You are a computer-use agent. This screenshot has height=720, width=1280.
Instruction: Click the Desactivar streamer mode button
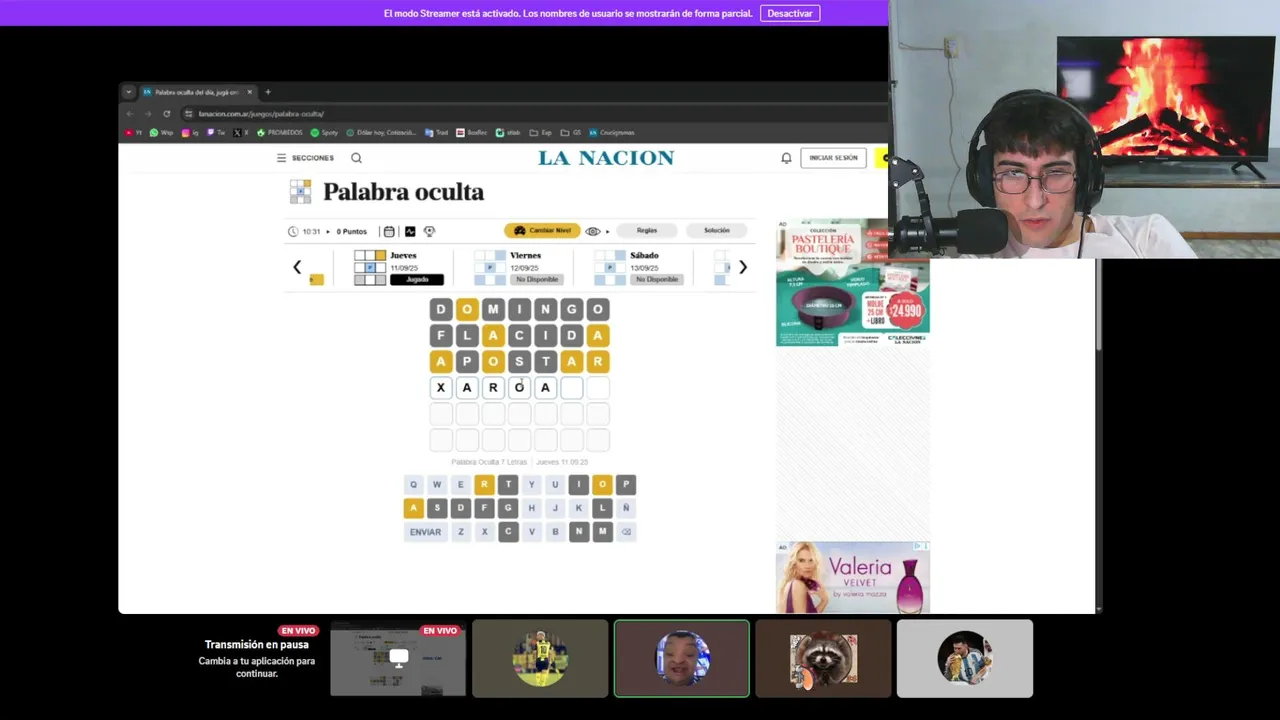[790, 13]
